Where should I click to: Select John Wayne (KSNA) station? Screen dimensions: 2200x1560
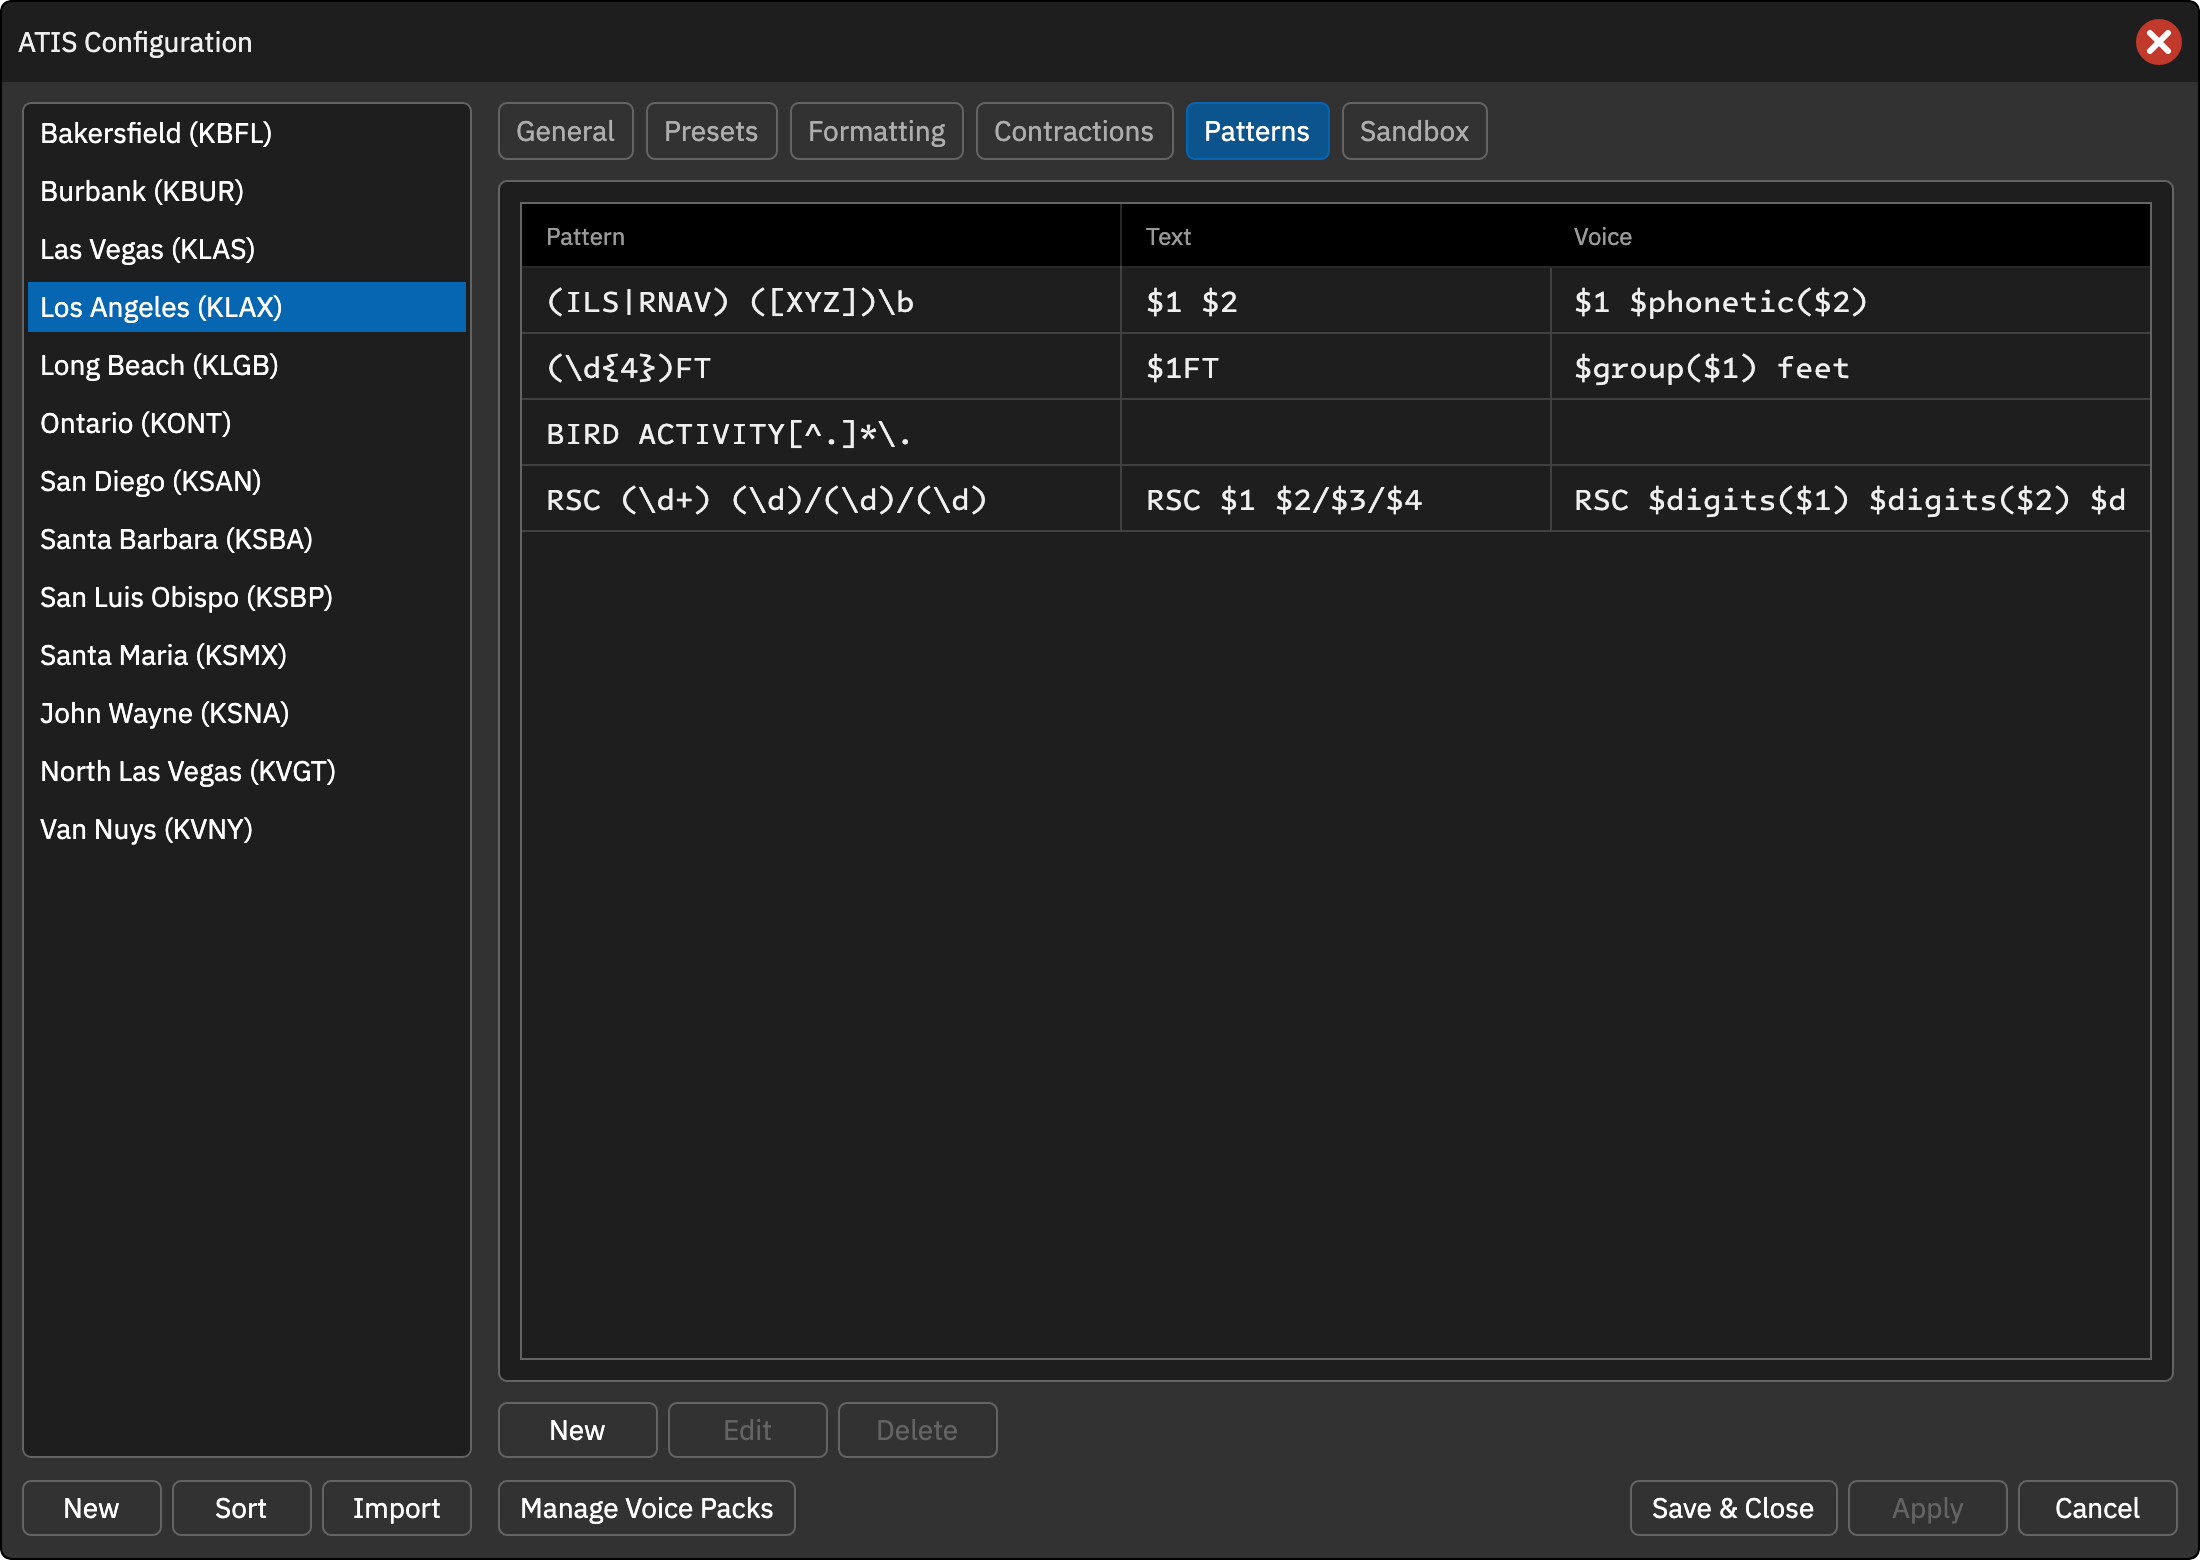[247, 713]
